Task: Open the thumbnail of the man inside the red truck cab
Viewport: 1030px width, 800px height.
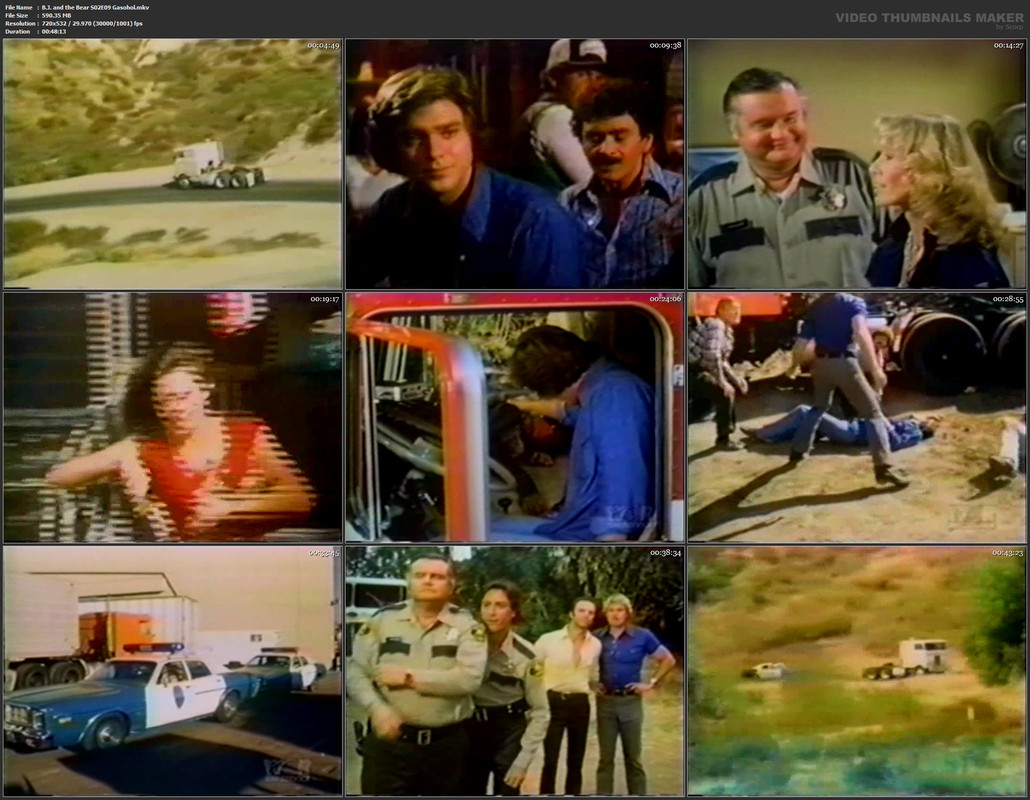Action: (515, 418)
